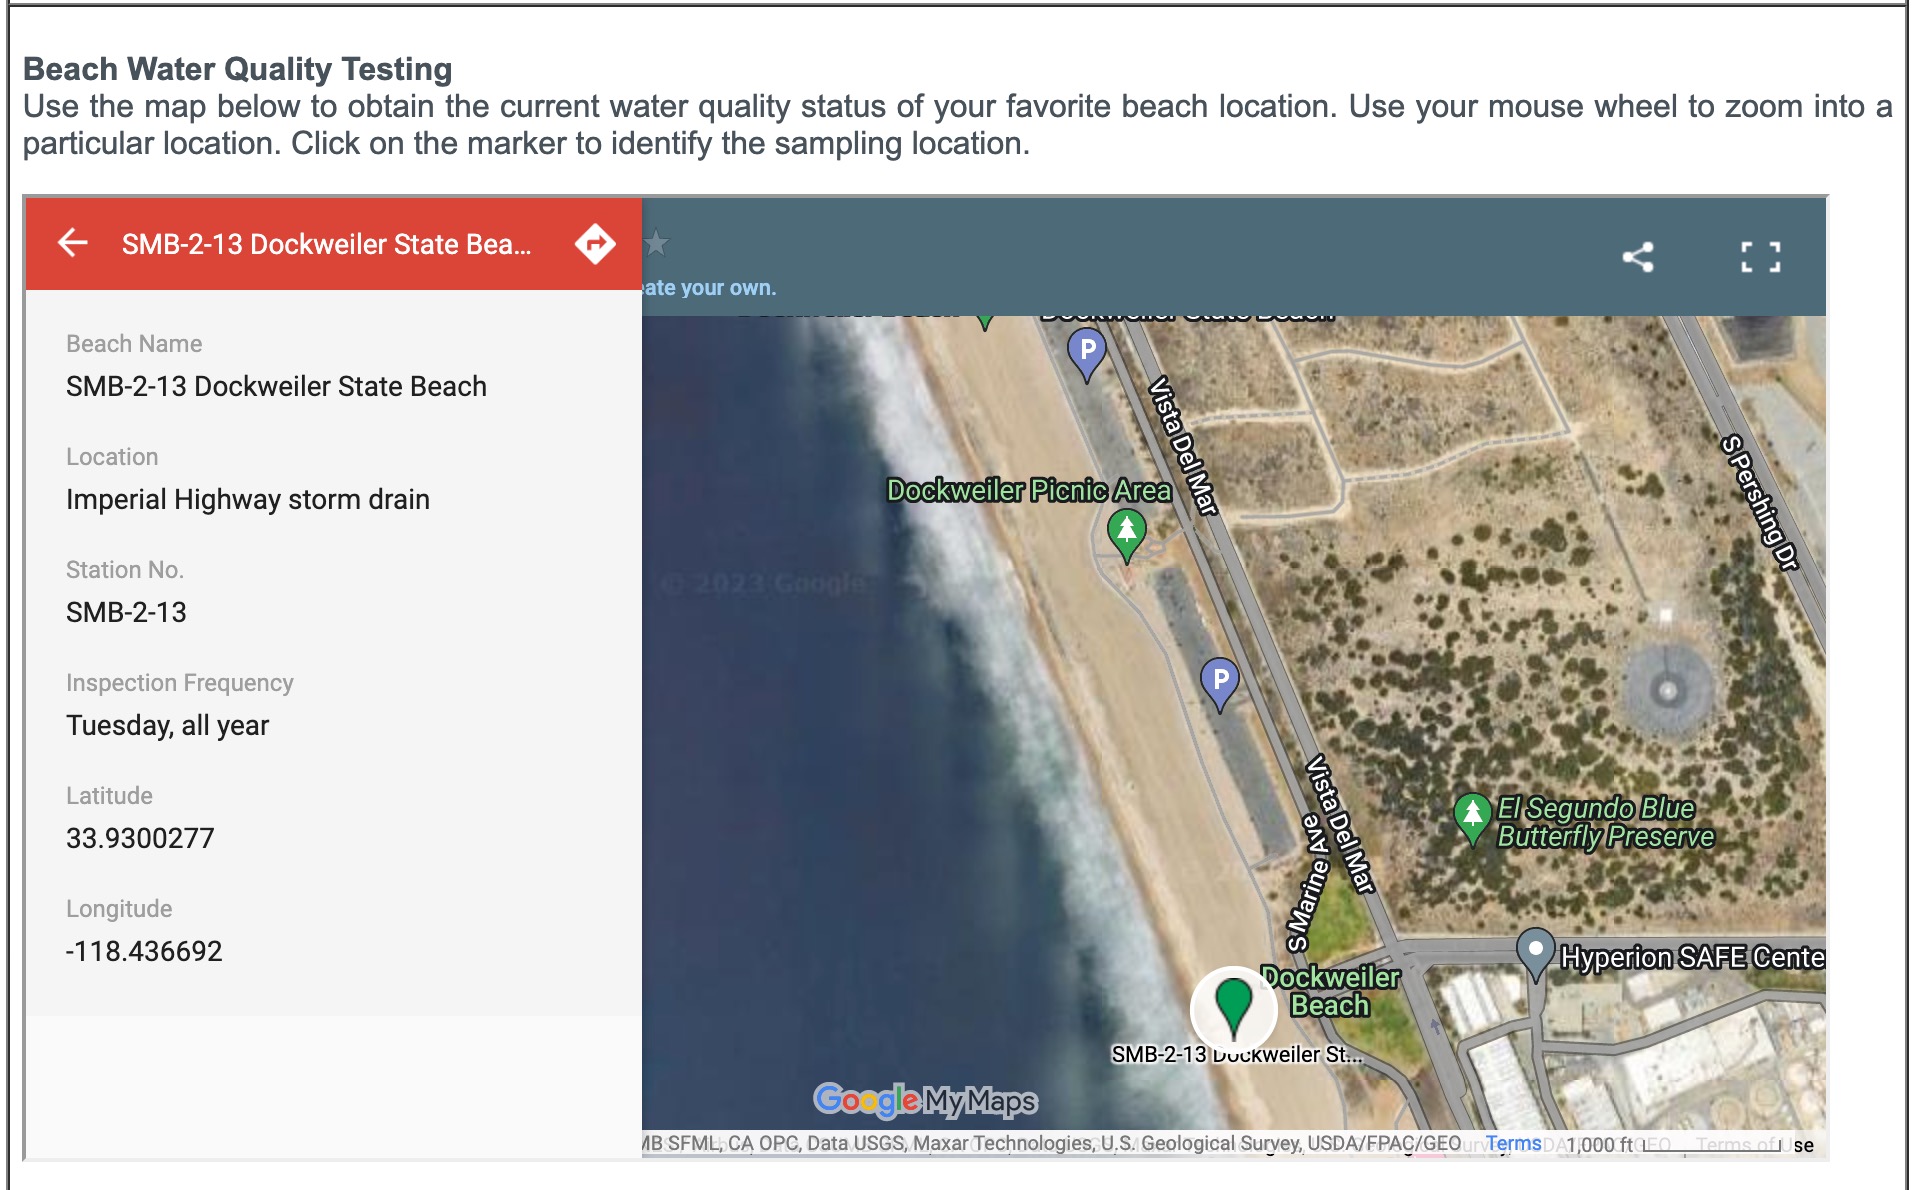Star this map with the star icon
Screen dimensions: 1918x1190
pos(656,243)
